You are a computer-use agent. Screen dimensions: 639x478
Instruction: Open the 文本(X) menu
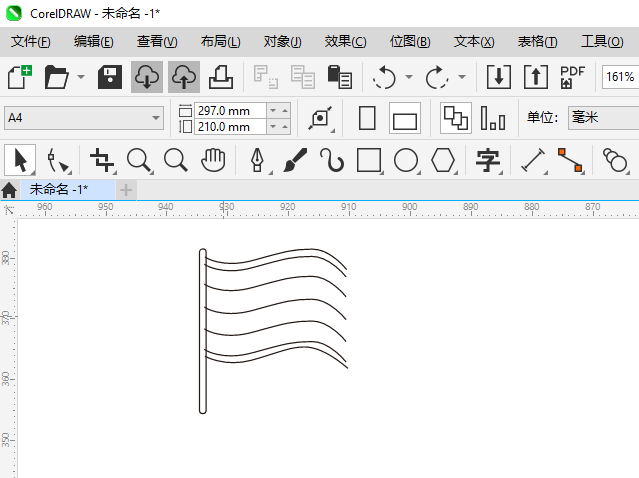click(474, 42)
